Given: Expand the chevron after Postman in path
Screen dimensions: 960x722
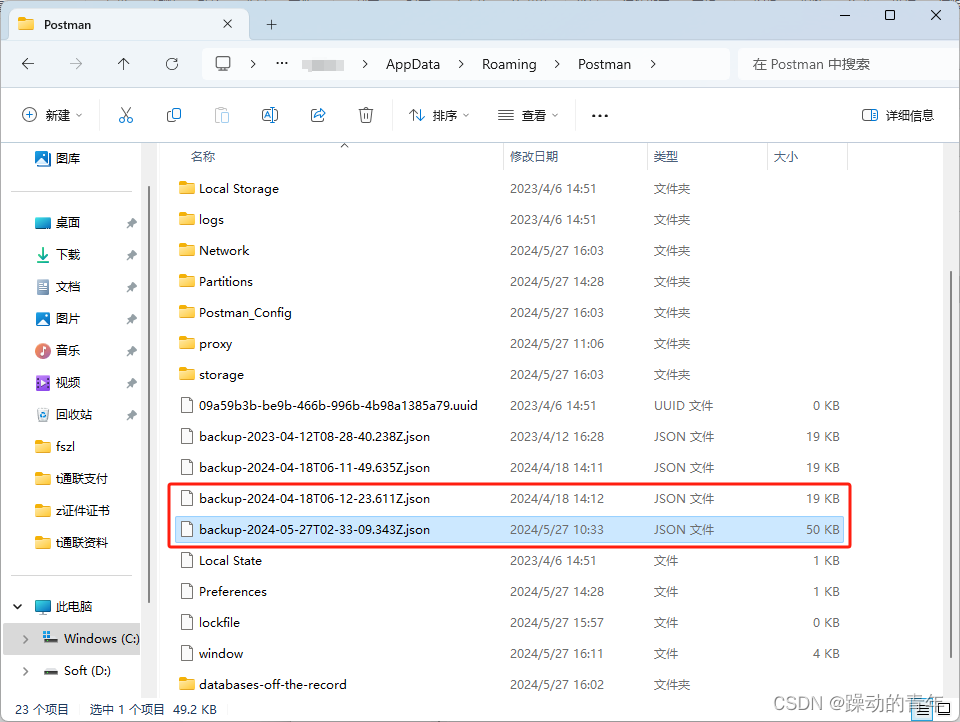Looking at the screenshot, I should point(653,64).
